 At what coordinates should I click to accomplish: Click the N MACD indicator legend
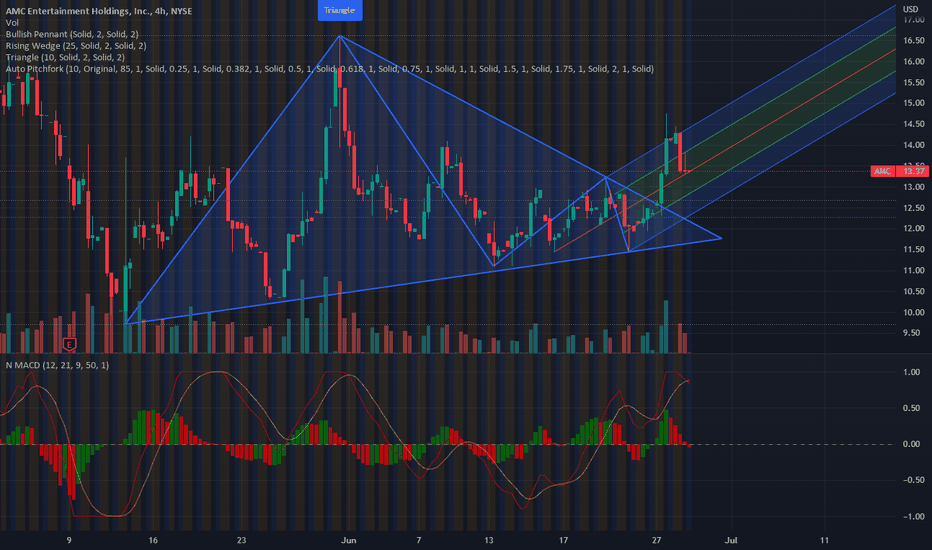point(57,365)
